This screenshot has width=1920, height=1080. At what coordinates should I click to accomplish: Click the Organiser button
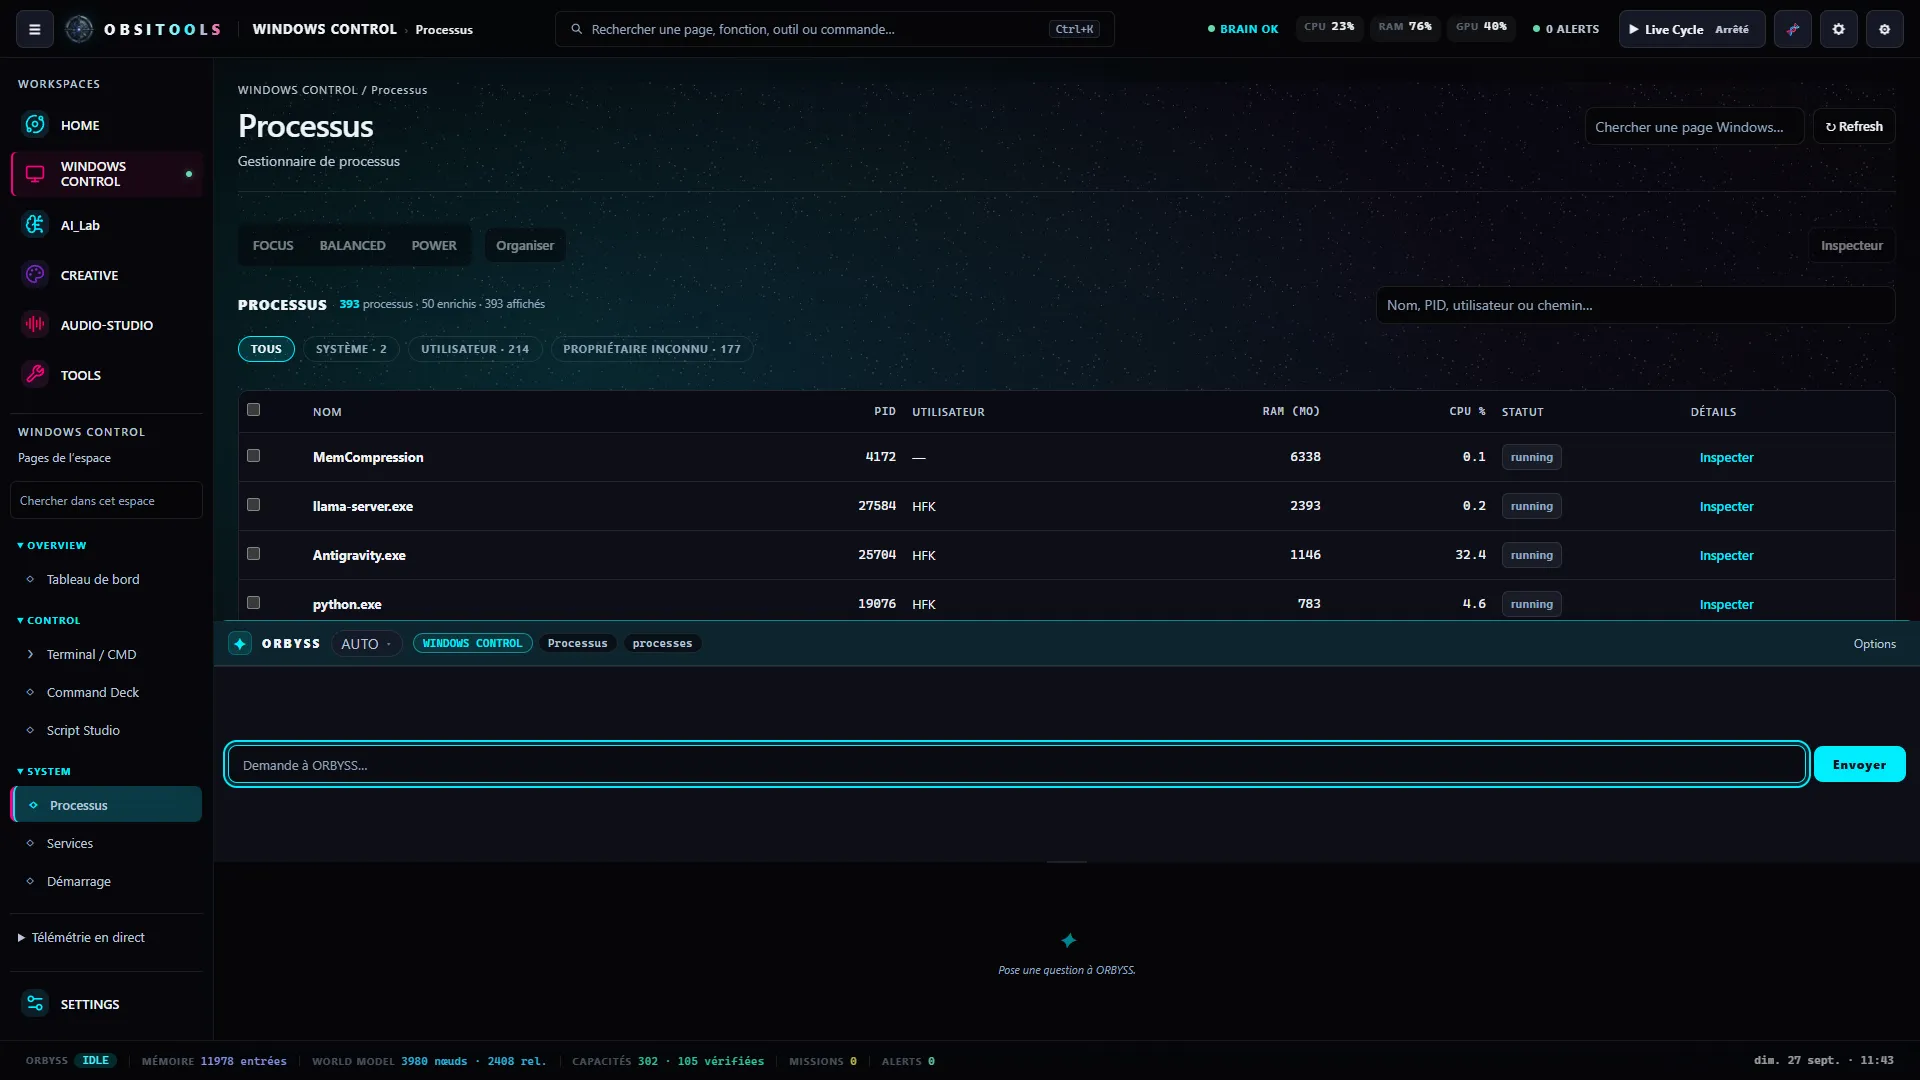pyautogui.click(x=525, y=246)
